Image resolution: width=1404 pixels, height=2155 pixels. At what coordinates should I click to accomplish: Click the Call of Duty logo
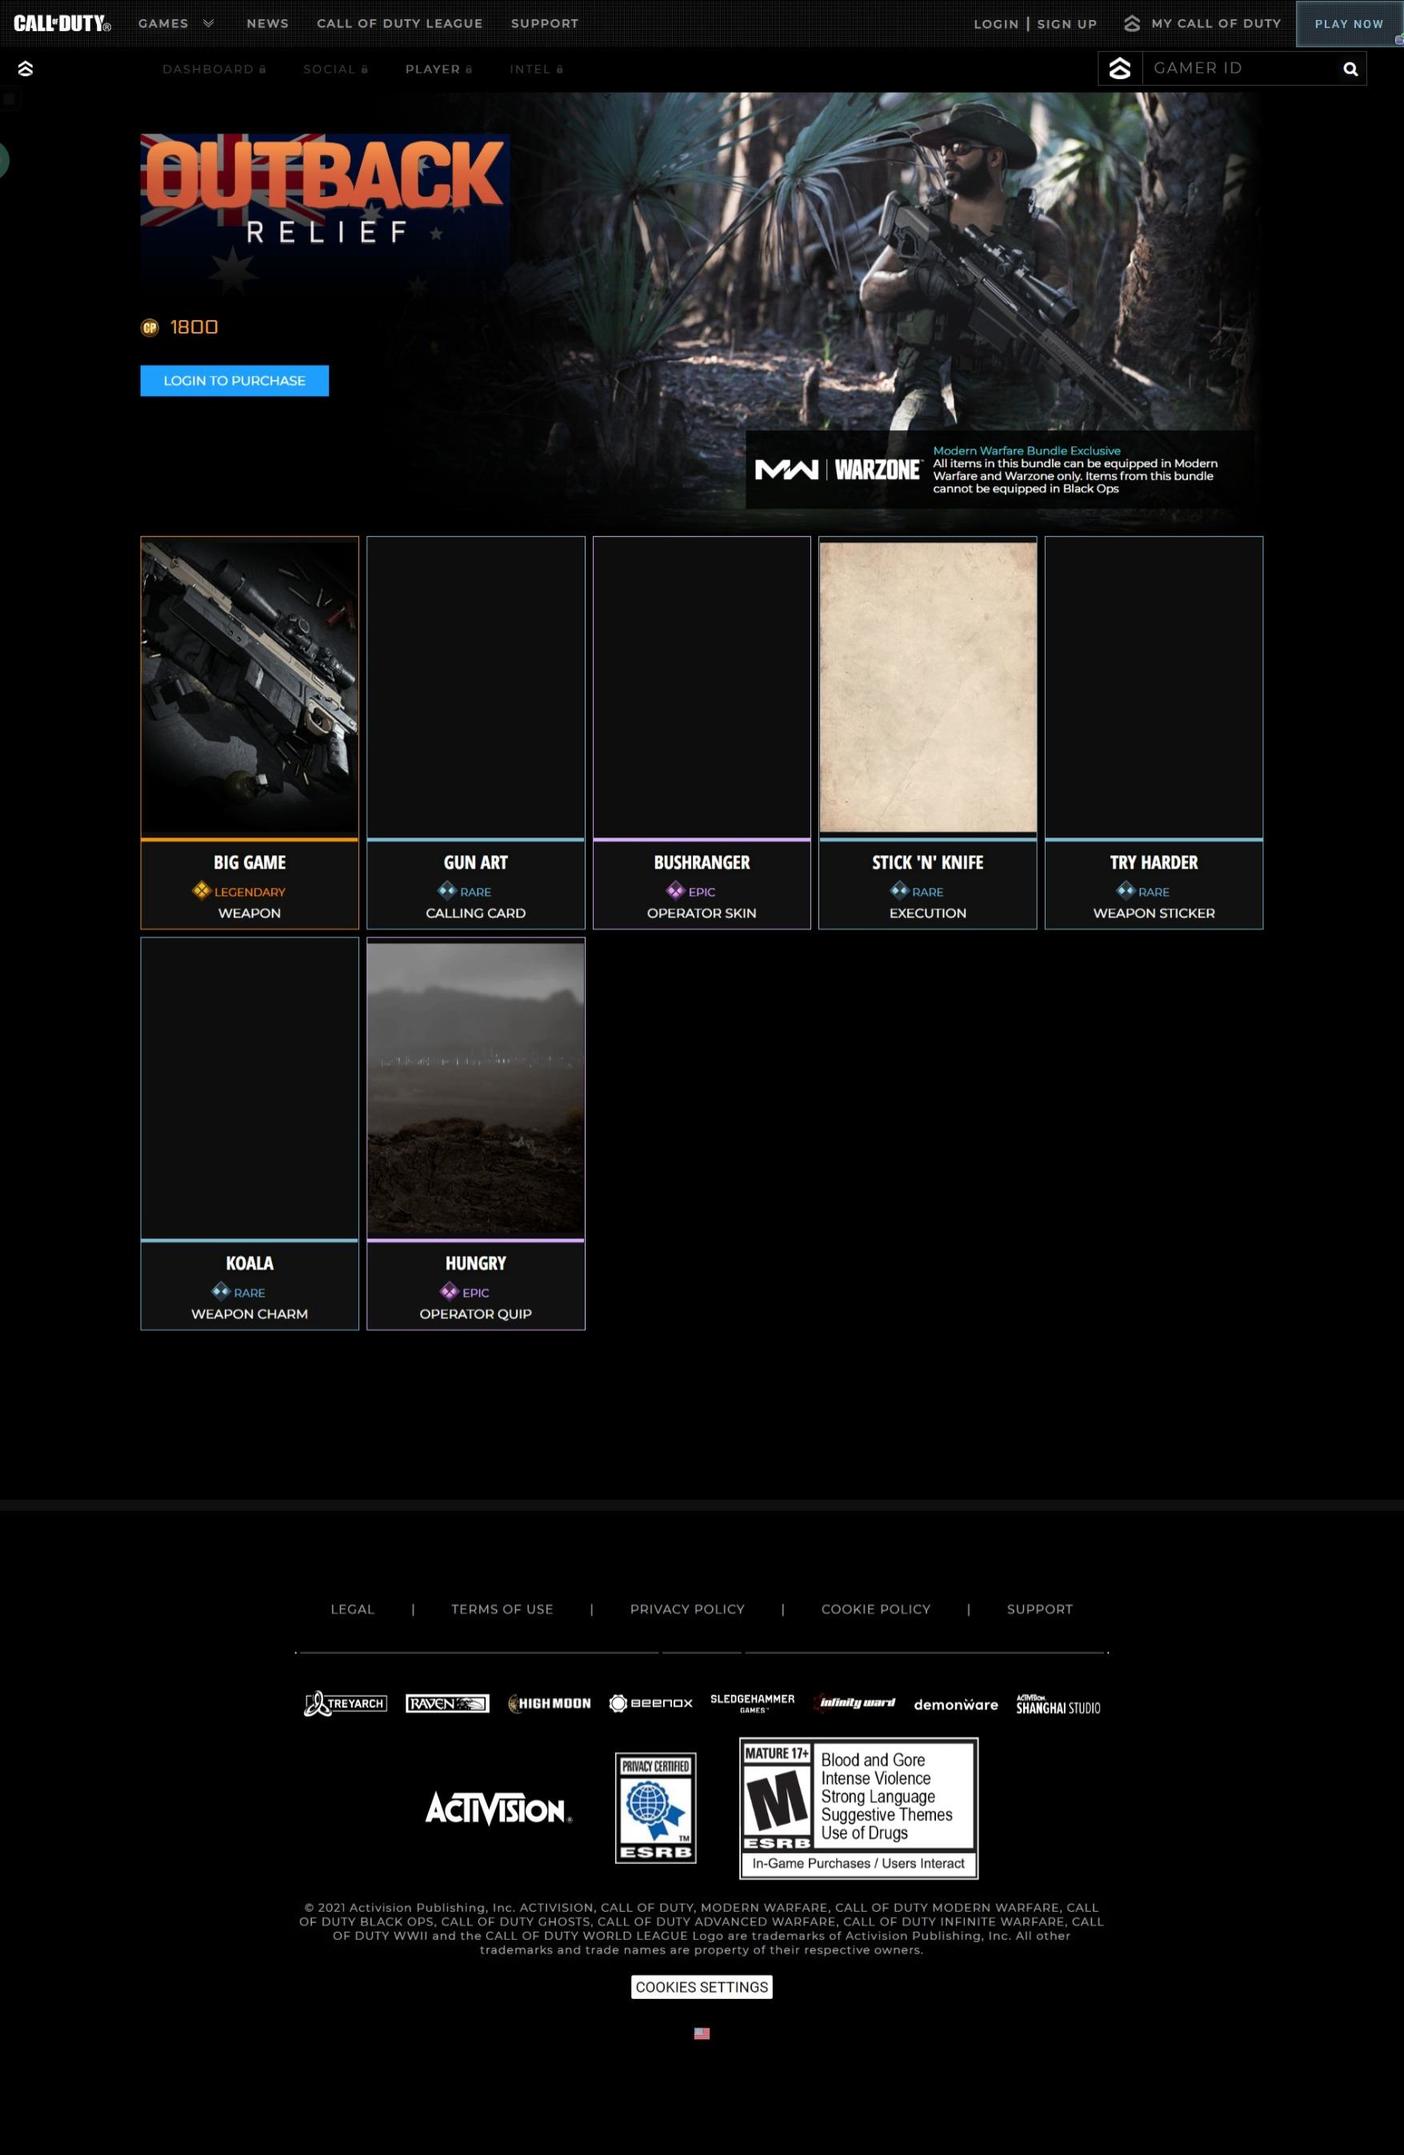[x=62, y=23]
